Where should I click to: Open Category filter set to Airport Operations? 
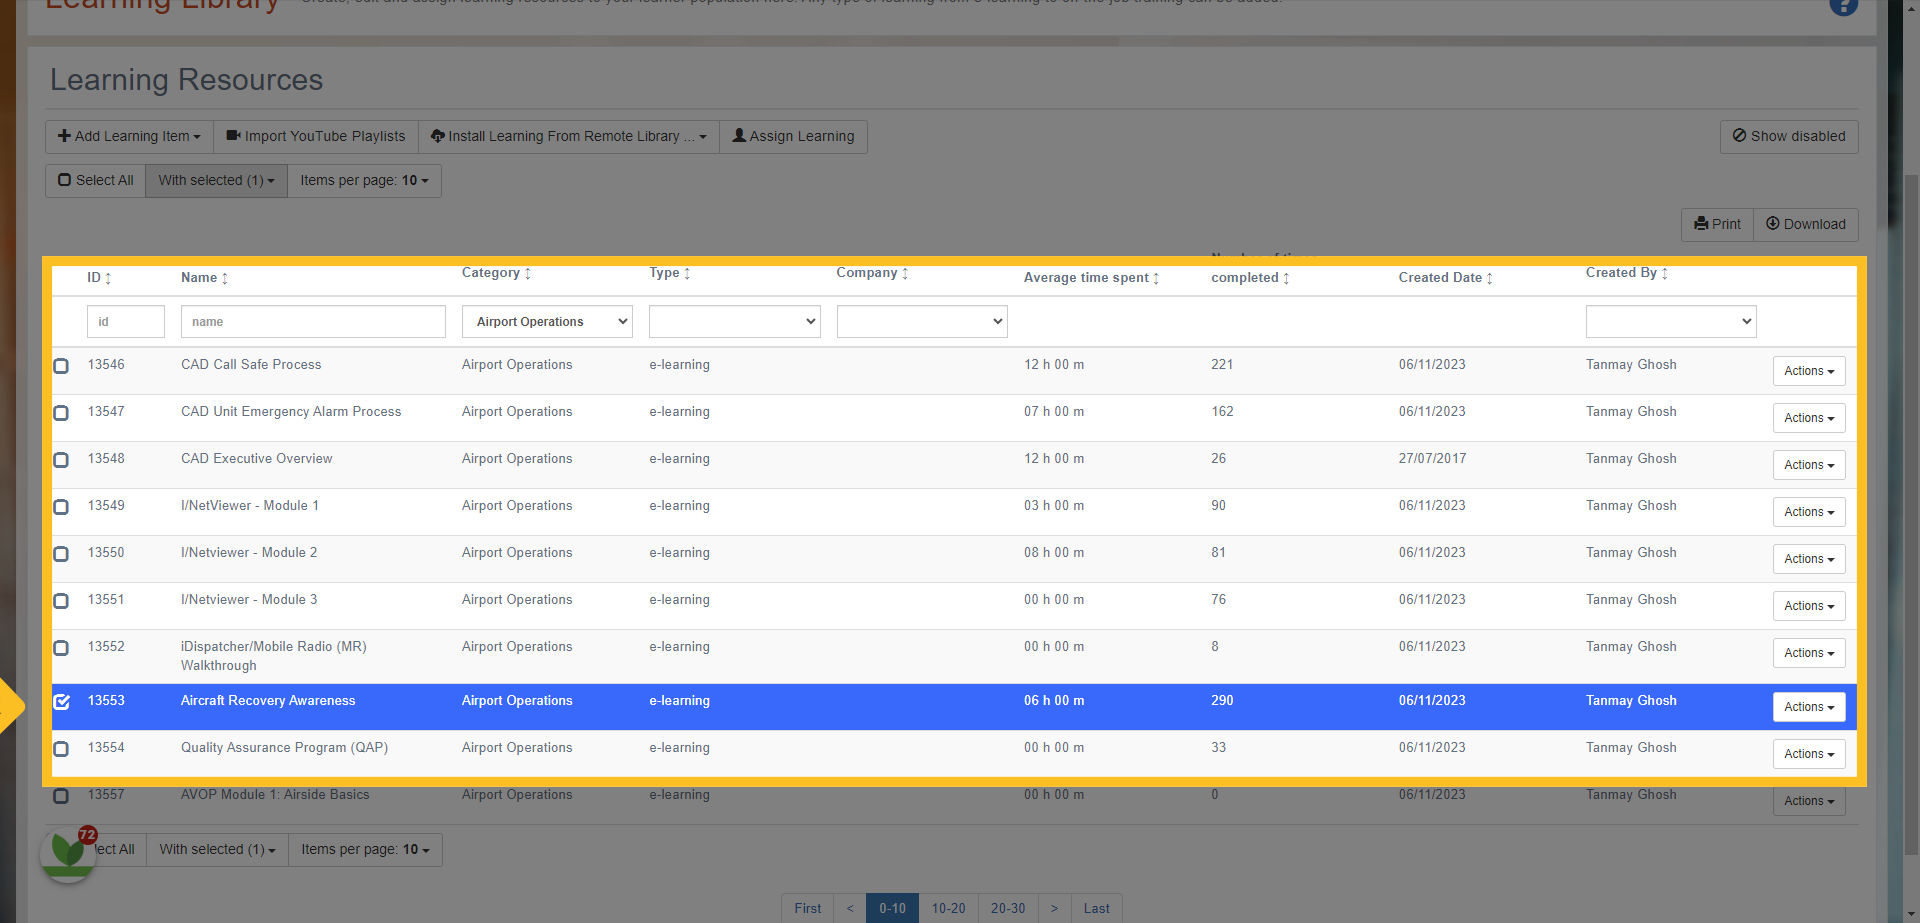[547, 321]
